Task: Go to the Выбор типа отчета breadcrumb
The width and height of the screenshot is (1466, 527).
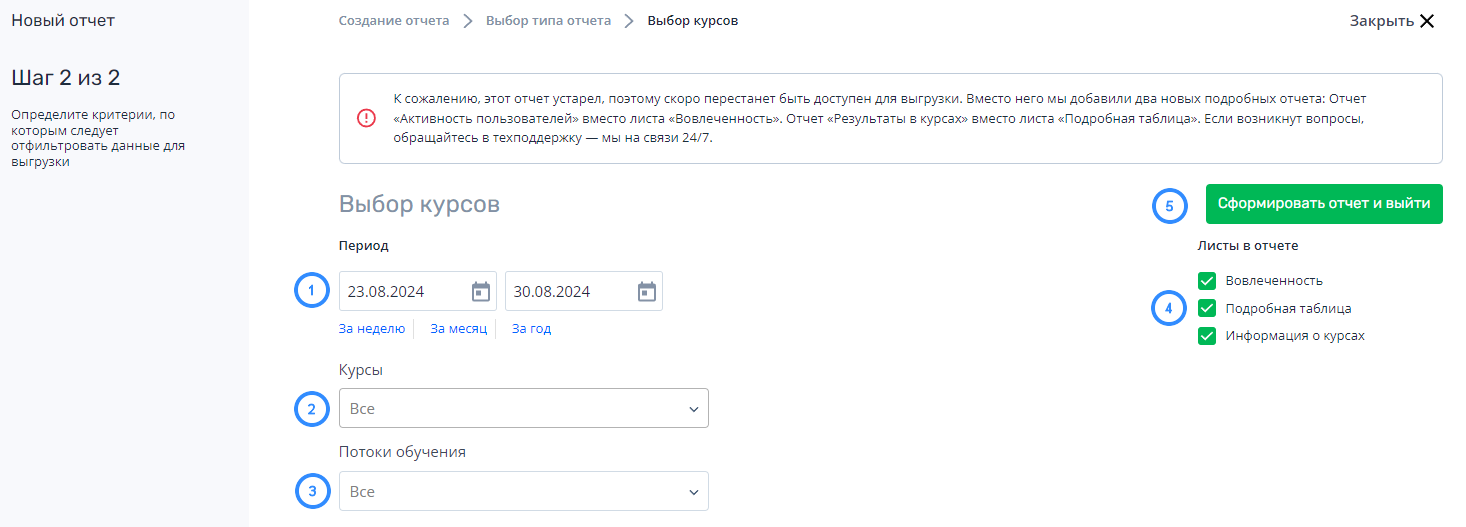Action: (x=548, y=20)
